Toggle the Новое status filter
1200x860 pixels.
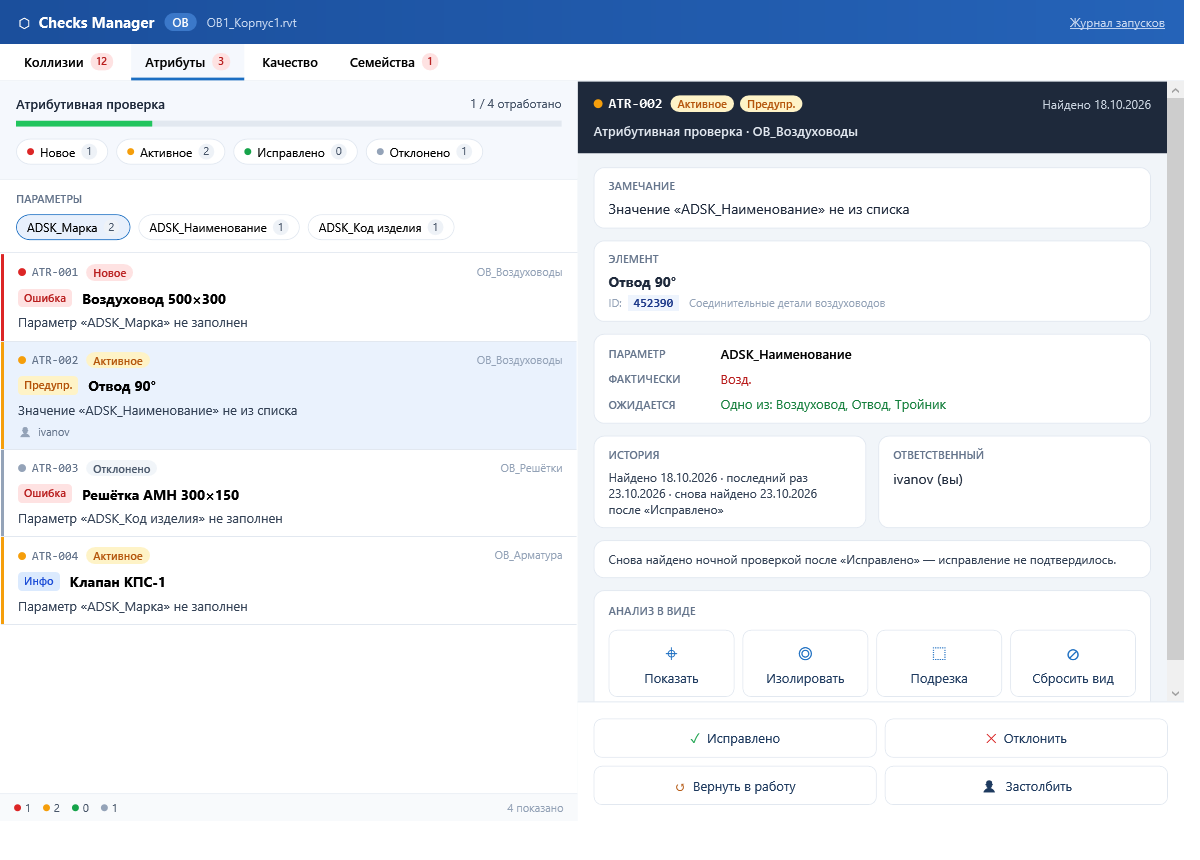(x=61, y=152)
